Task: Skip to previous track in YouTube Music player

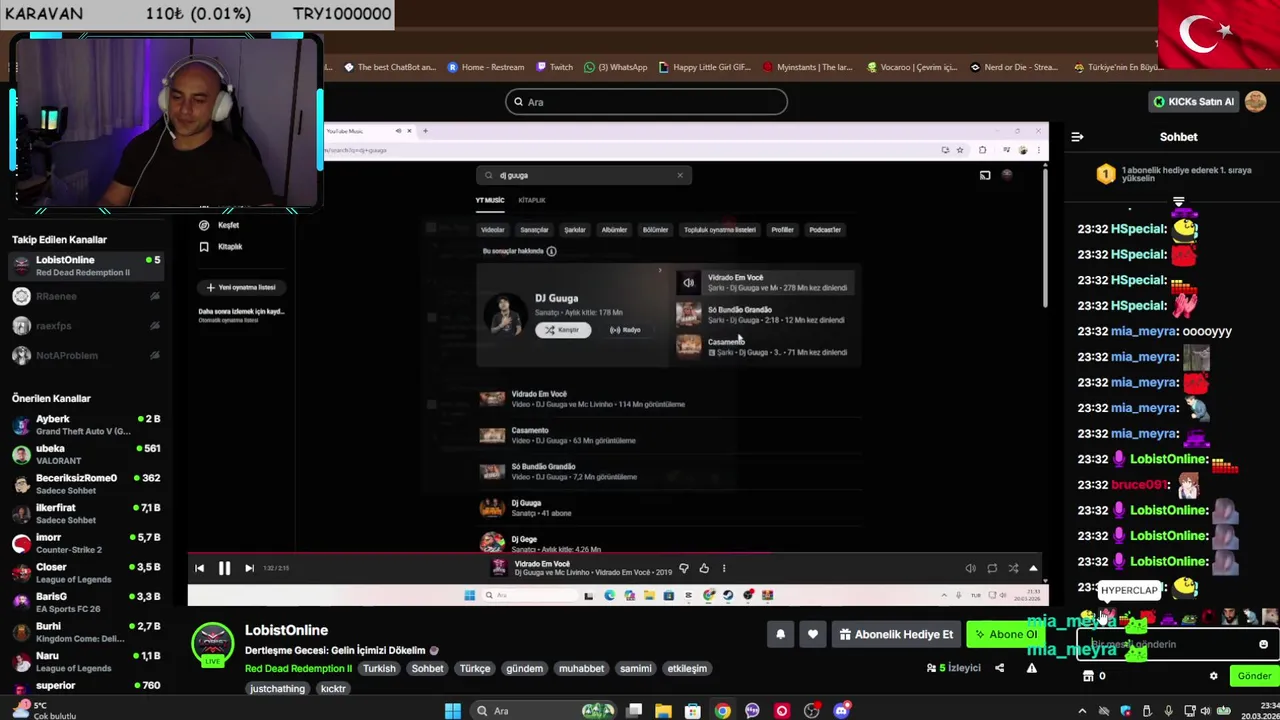Action: pos(199,568)
